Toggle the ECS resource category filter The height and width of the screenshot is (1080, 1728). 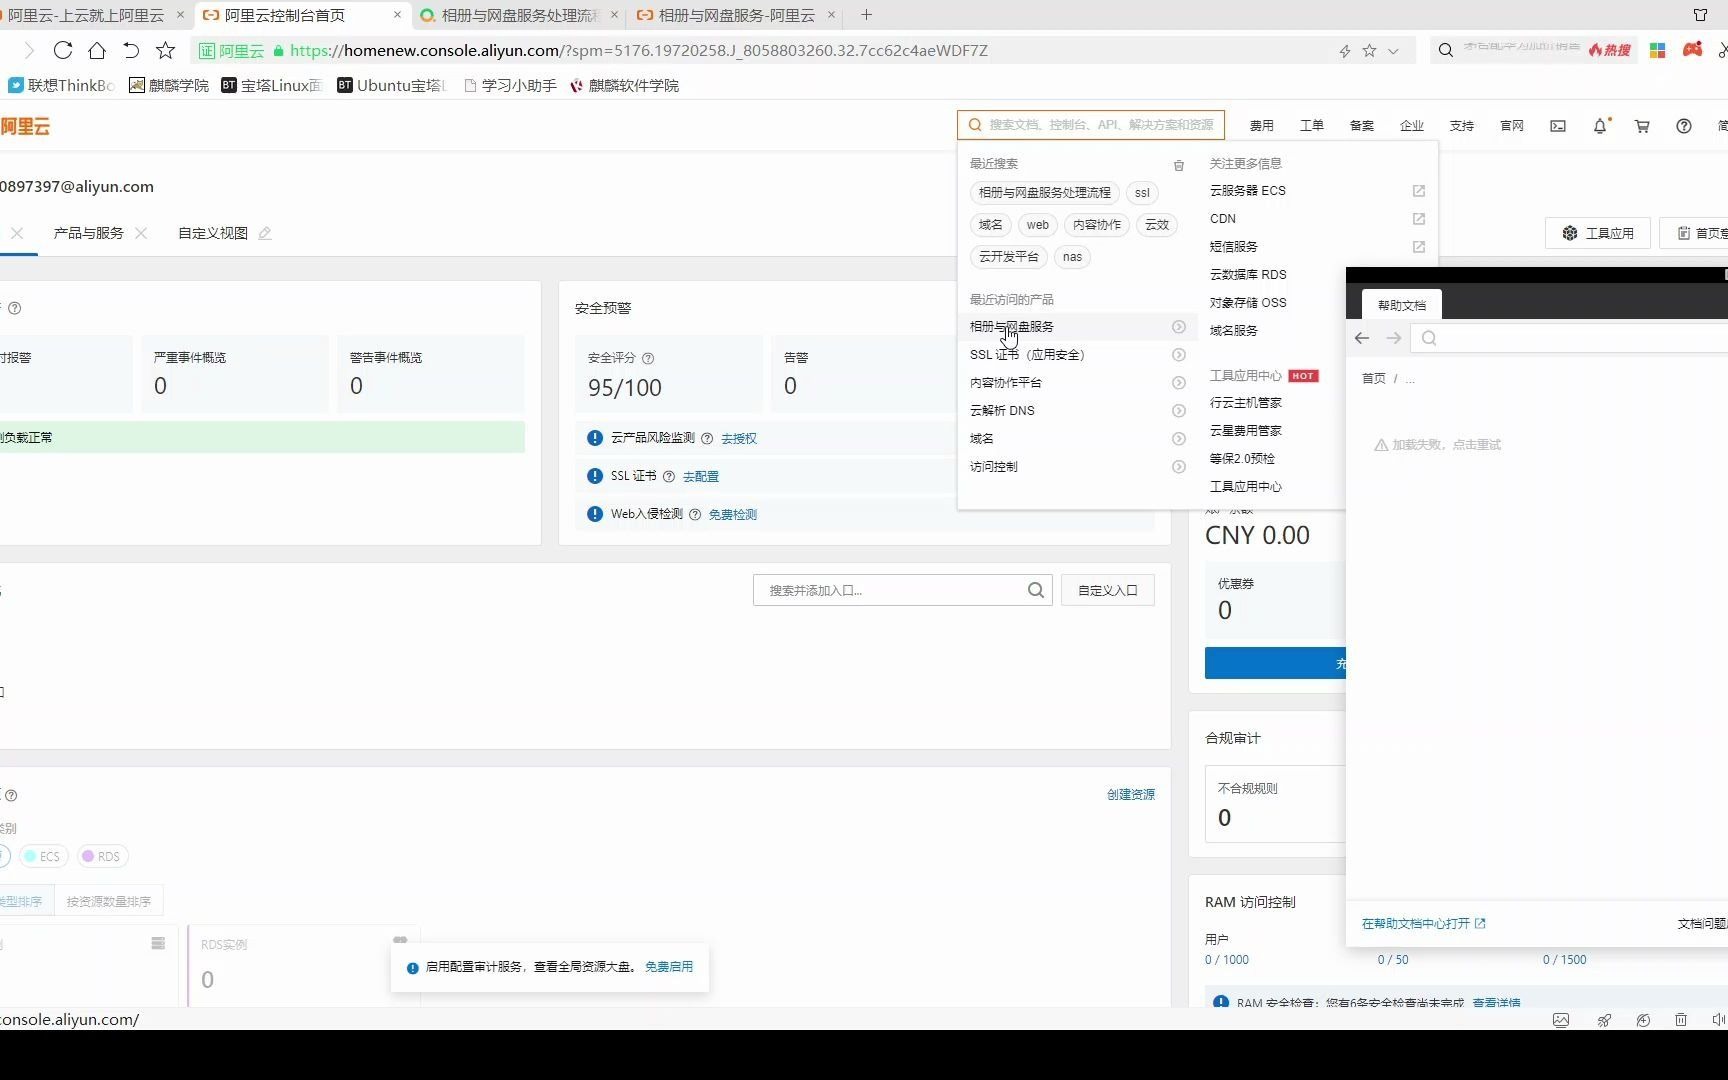click(x=42, y=856)
